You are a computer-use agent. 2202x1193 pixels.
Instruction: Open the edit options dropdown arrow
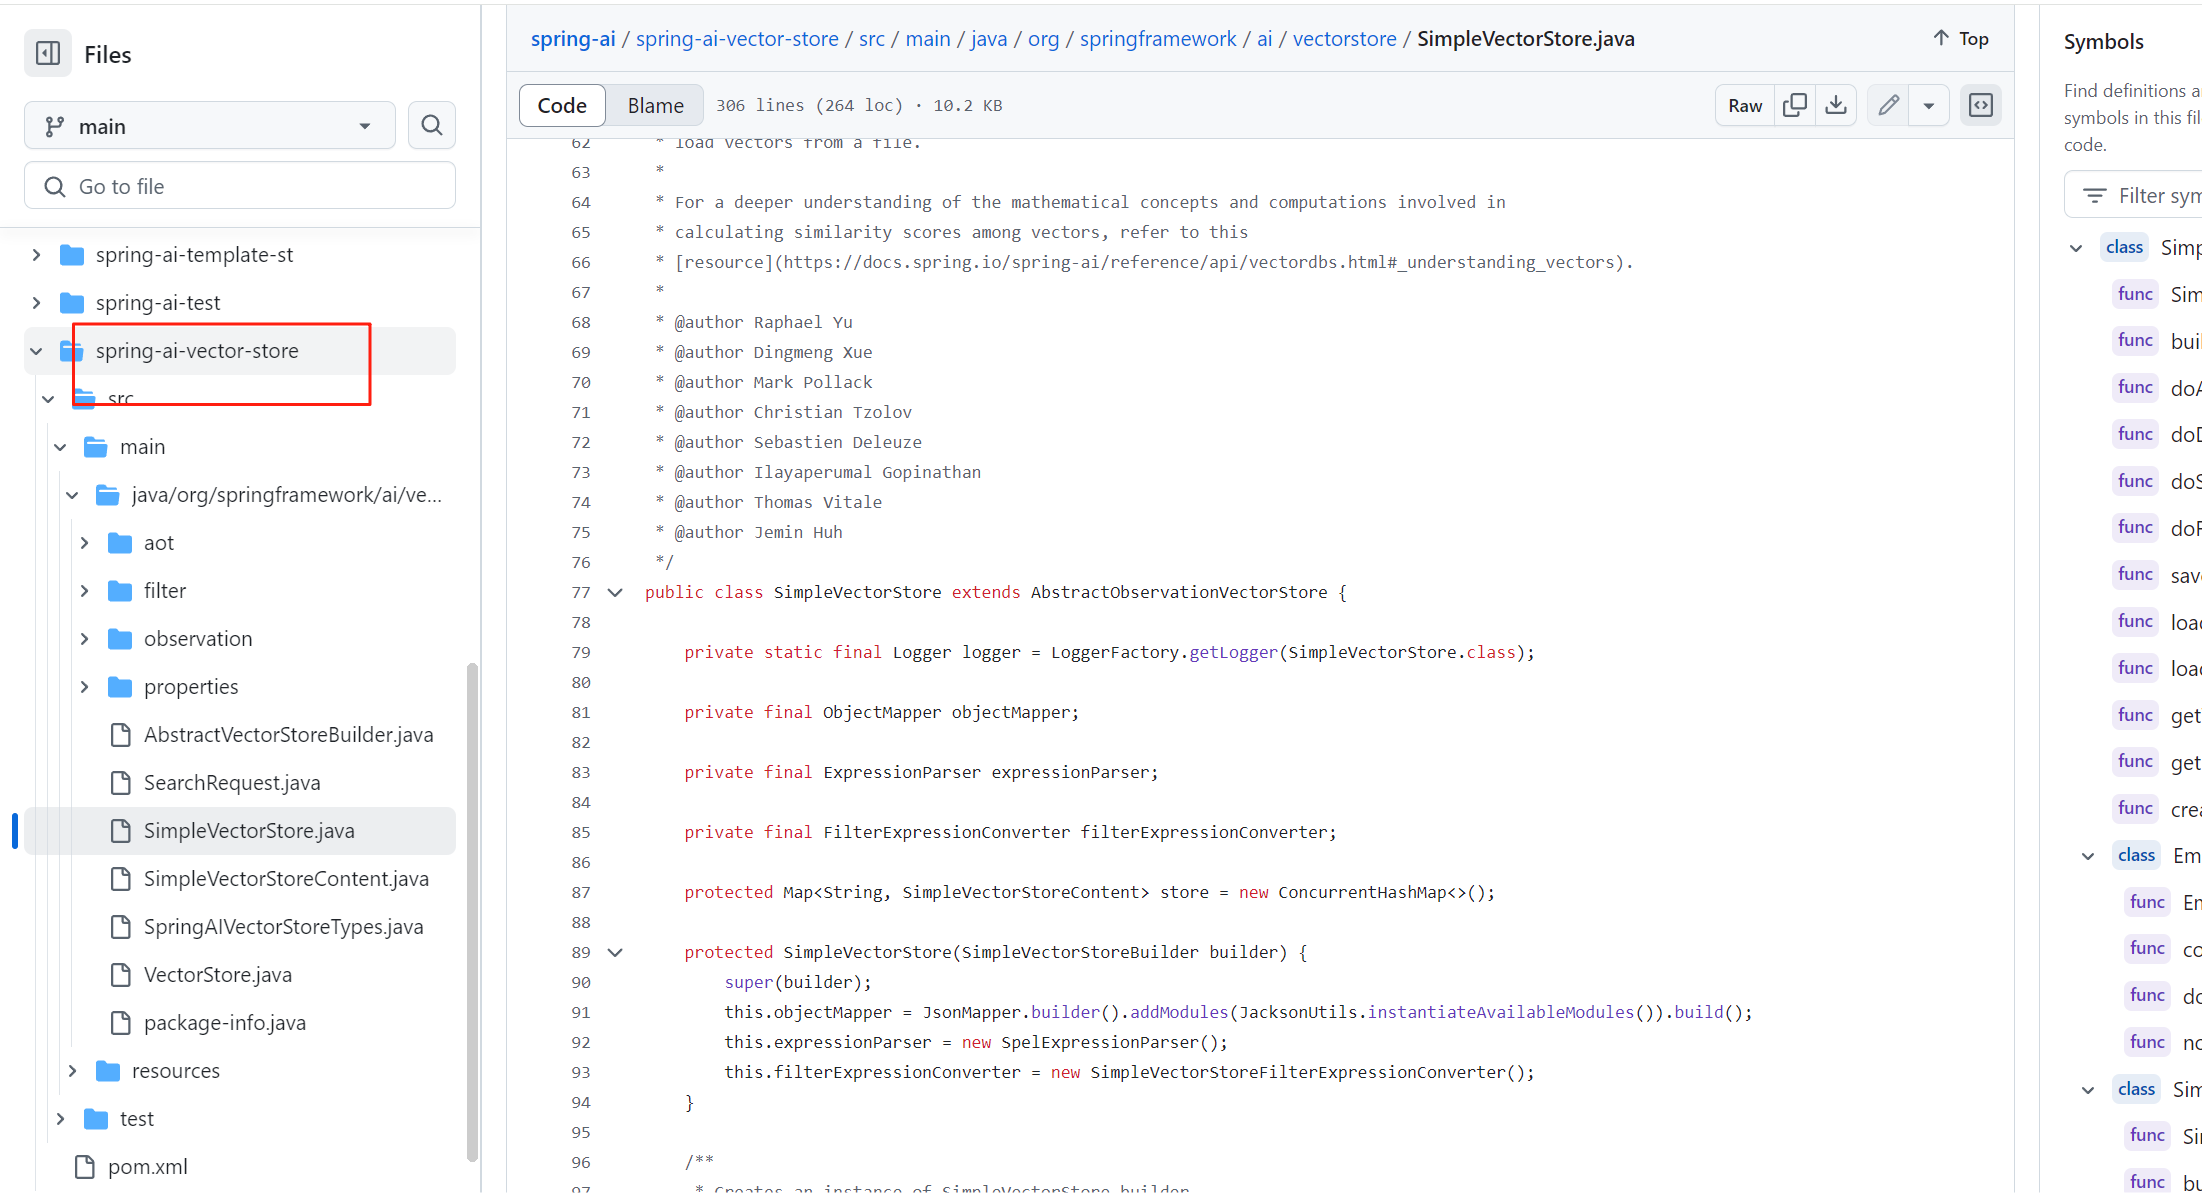(1929, 105)
